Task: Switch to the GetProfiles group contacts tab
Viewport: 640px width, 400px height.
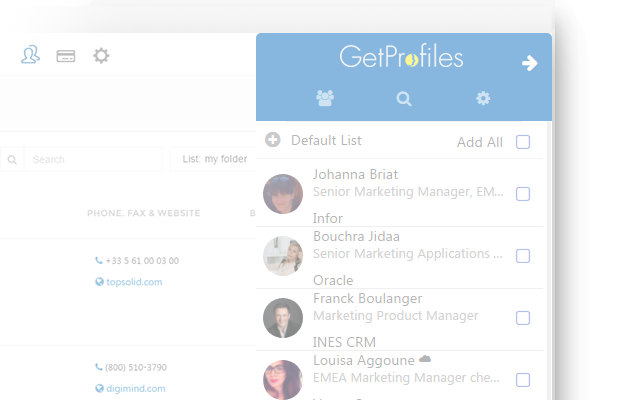Action: (x=325, y=98)
